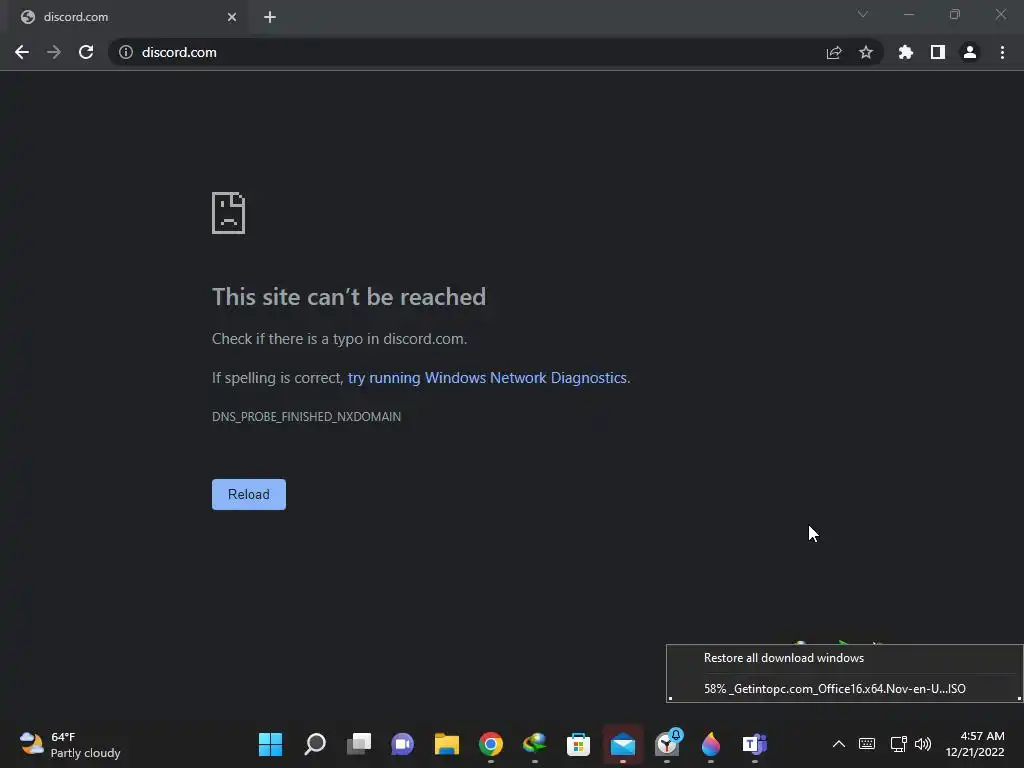Open the Mail app on taskbar
Image resolution: width=1024 pixels, height=768 pixels.
(x=622, y=744)
